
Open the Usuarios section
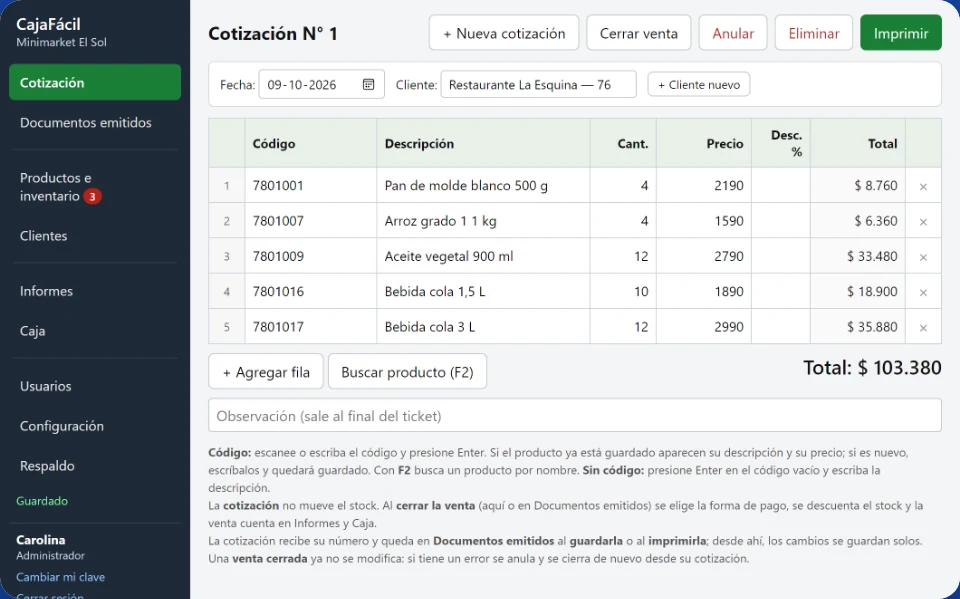(95, 386)
